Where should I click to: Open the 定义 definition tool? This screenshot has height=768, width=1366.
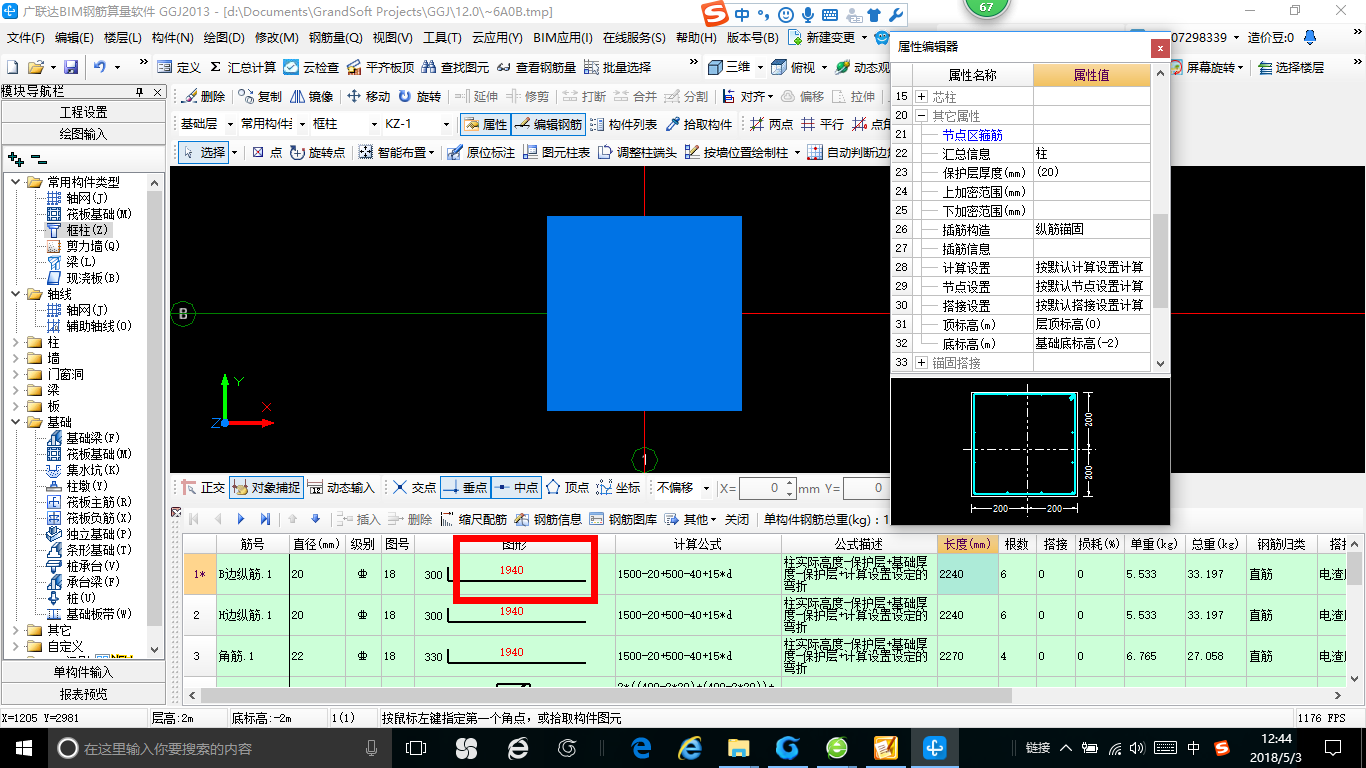(x=179, y=67)
